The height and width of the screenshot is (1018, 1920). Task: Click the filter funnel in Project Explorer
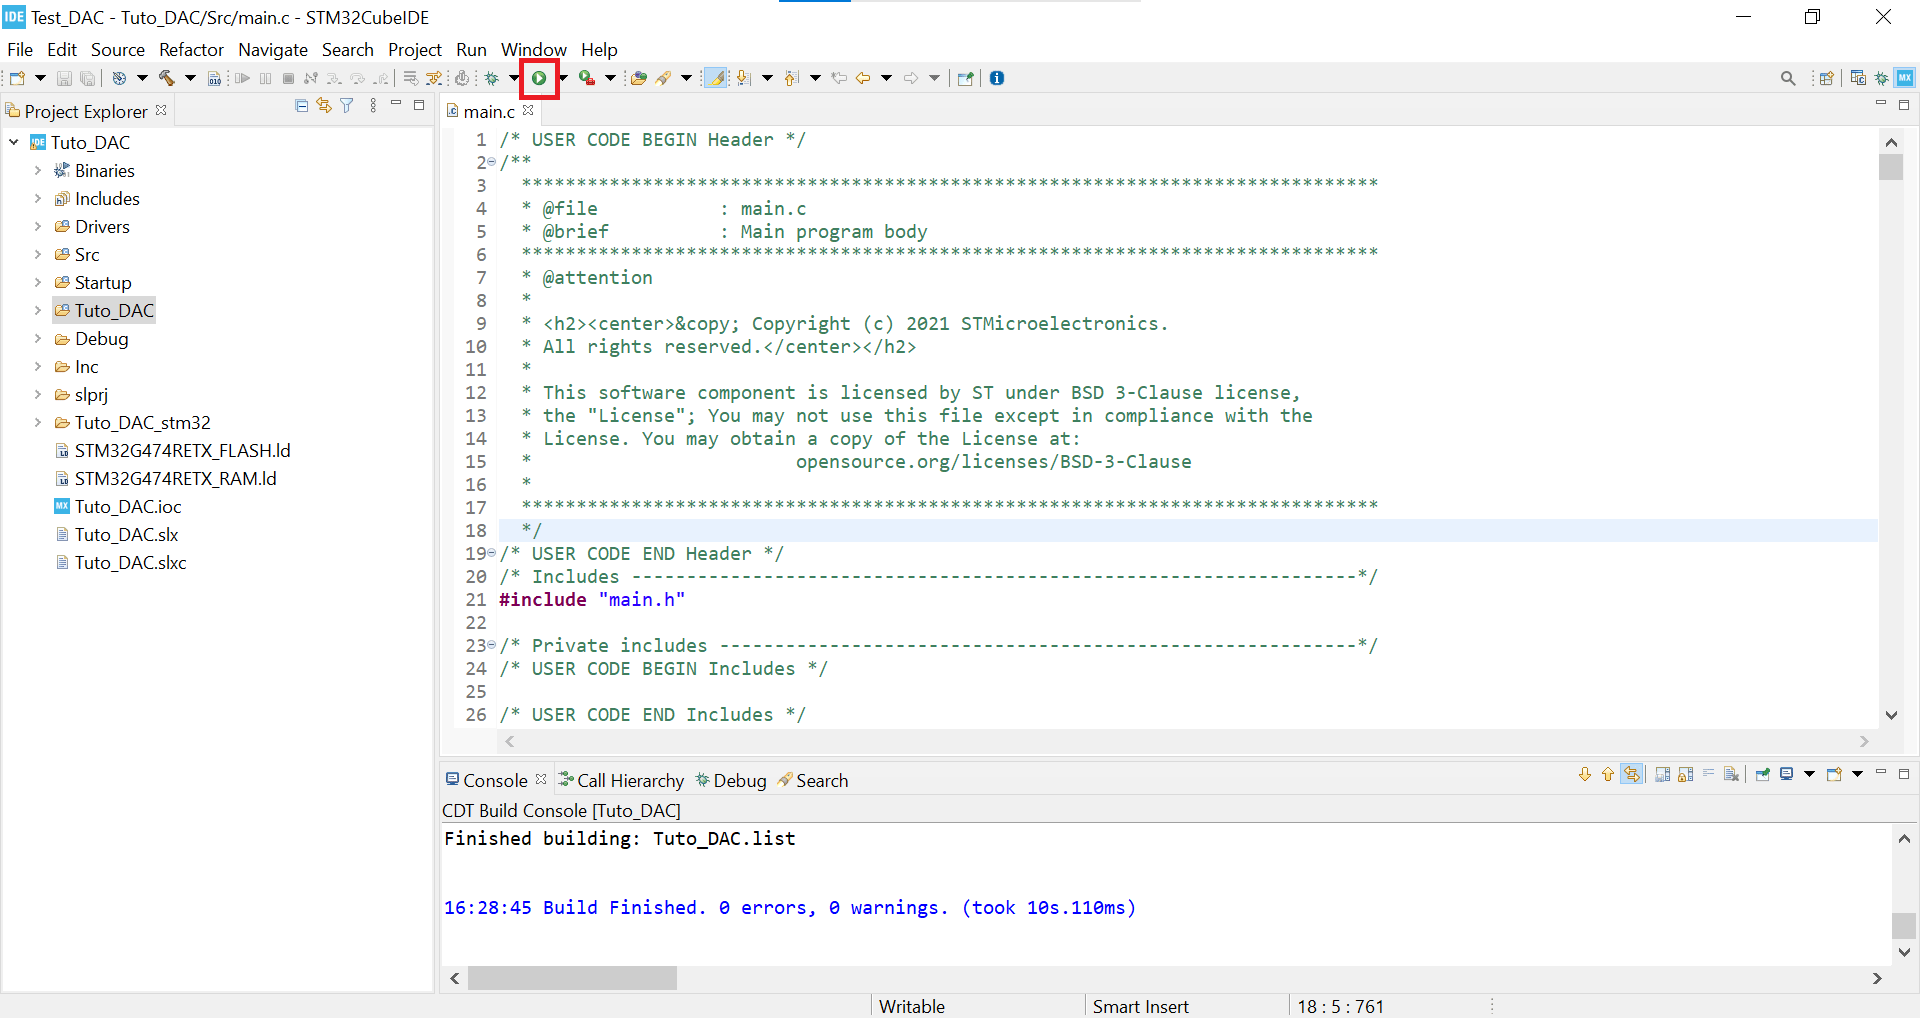click(x=347, y=105)
